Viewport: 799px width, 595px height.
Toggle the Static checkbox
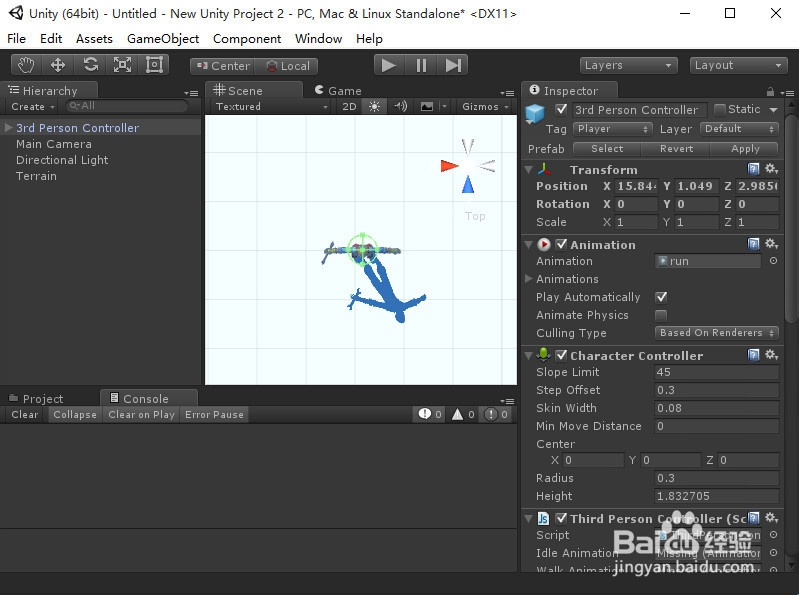(x=720, y=110)
